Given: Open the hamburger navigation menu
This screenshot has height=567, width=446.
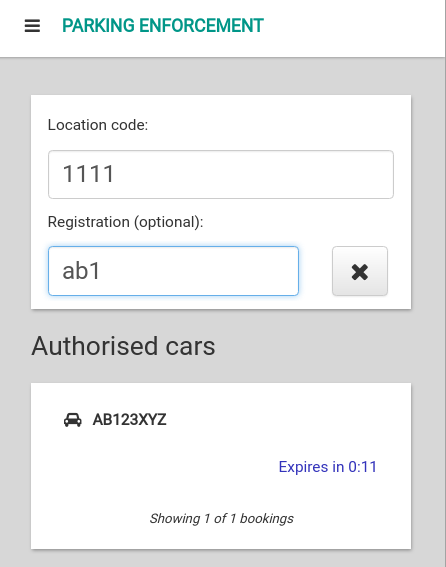Looking at the screenshot, I should pos(32,26).
